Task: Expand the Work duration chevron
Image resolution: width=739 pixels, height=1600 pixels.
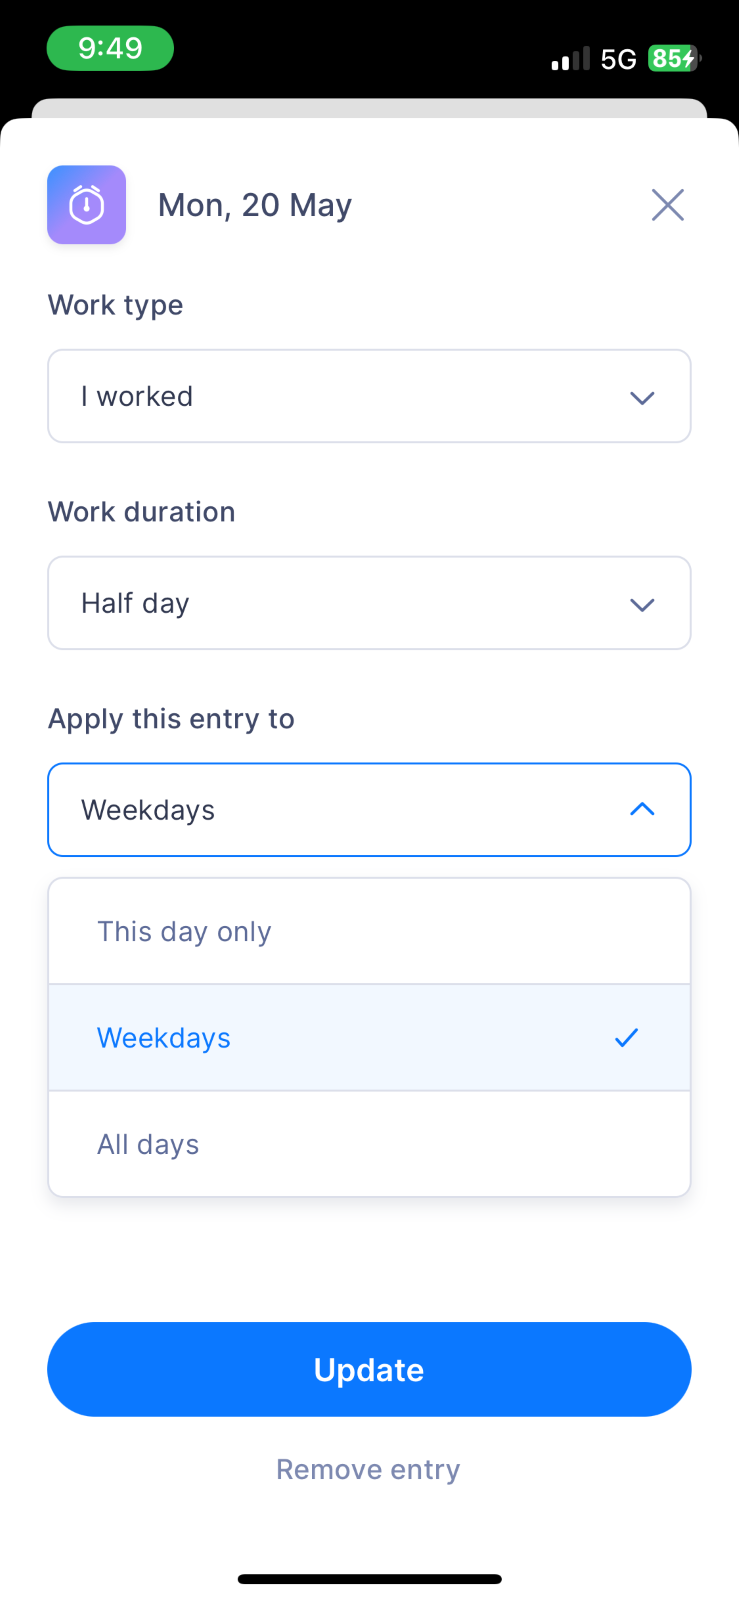Action: tap(642, 604)
